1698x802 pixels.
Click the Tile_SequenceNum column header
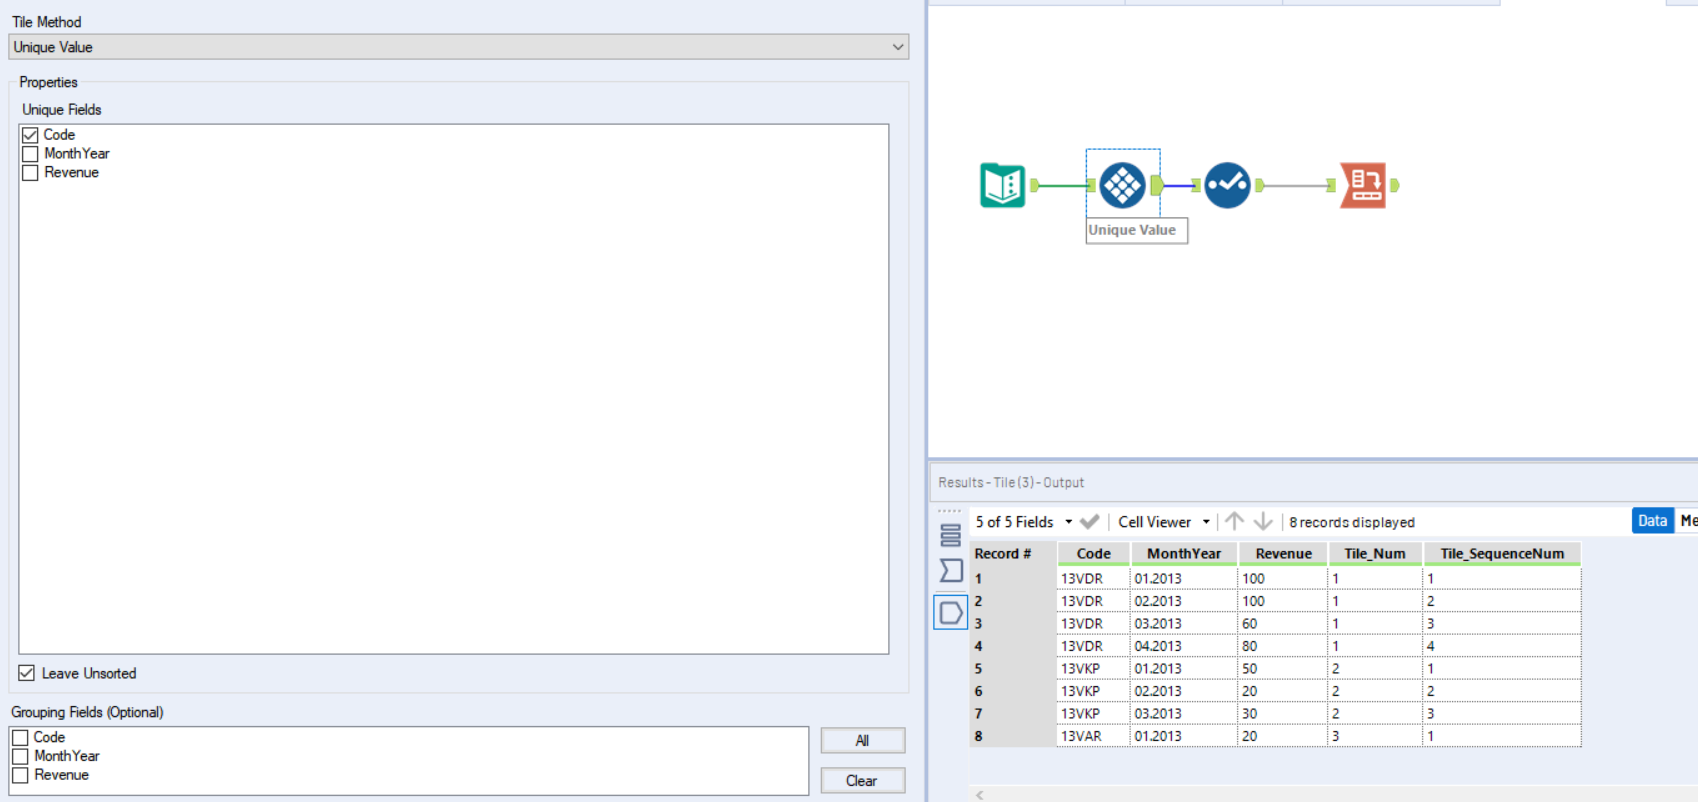click(1502, 554)
